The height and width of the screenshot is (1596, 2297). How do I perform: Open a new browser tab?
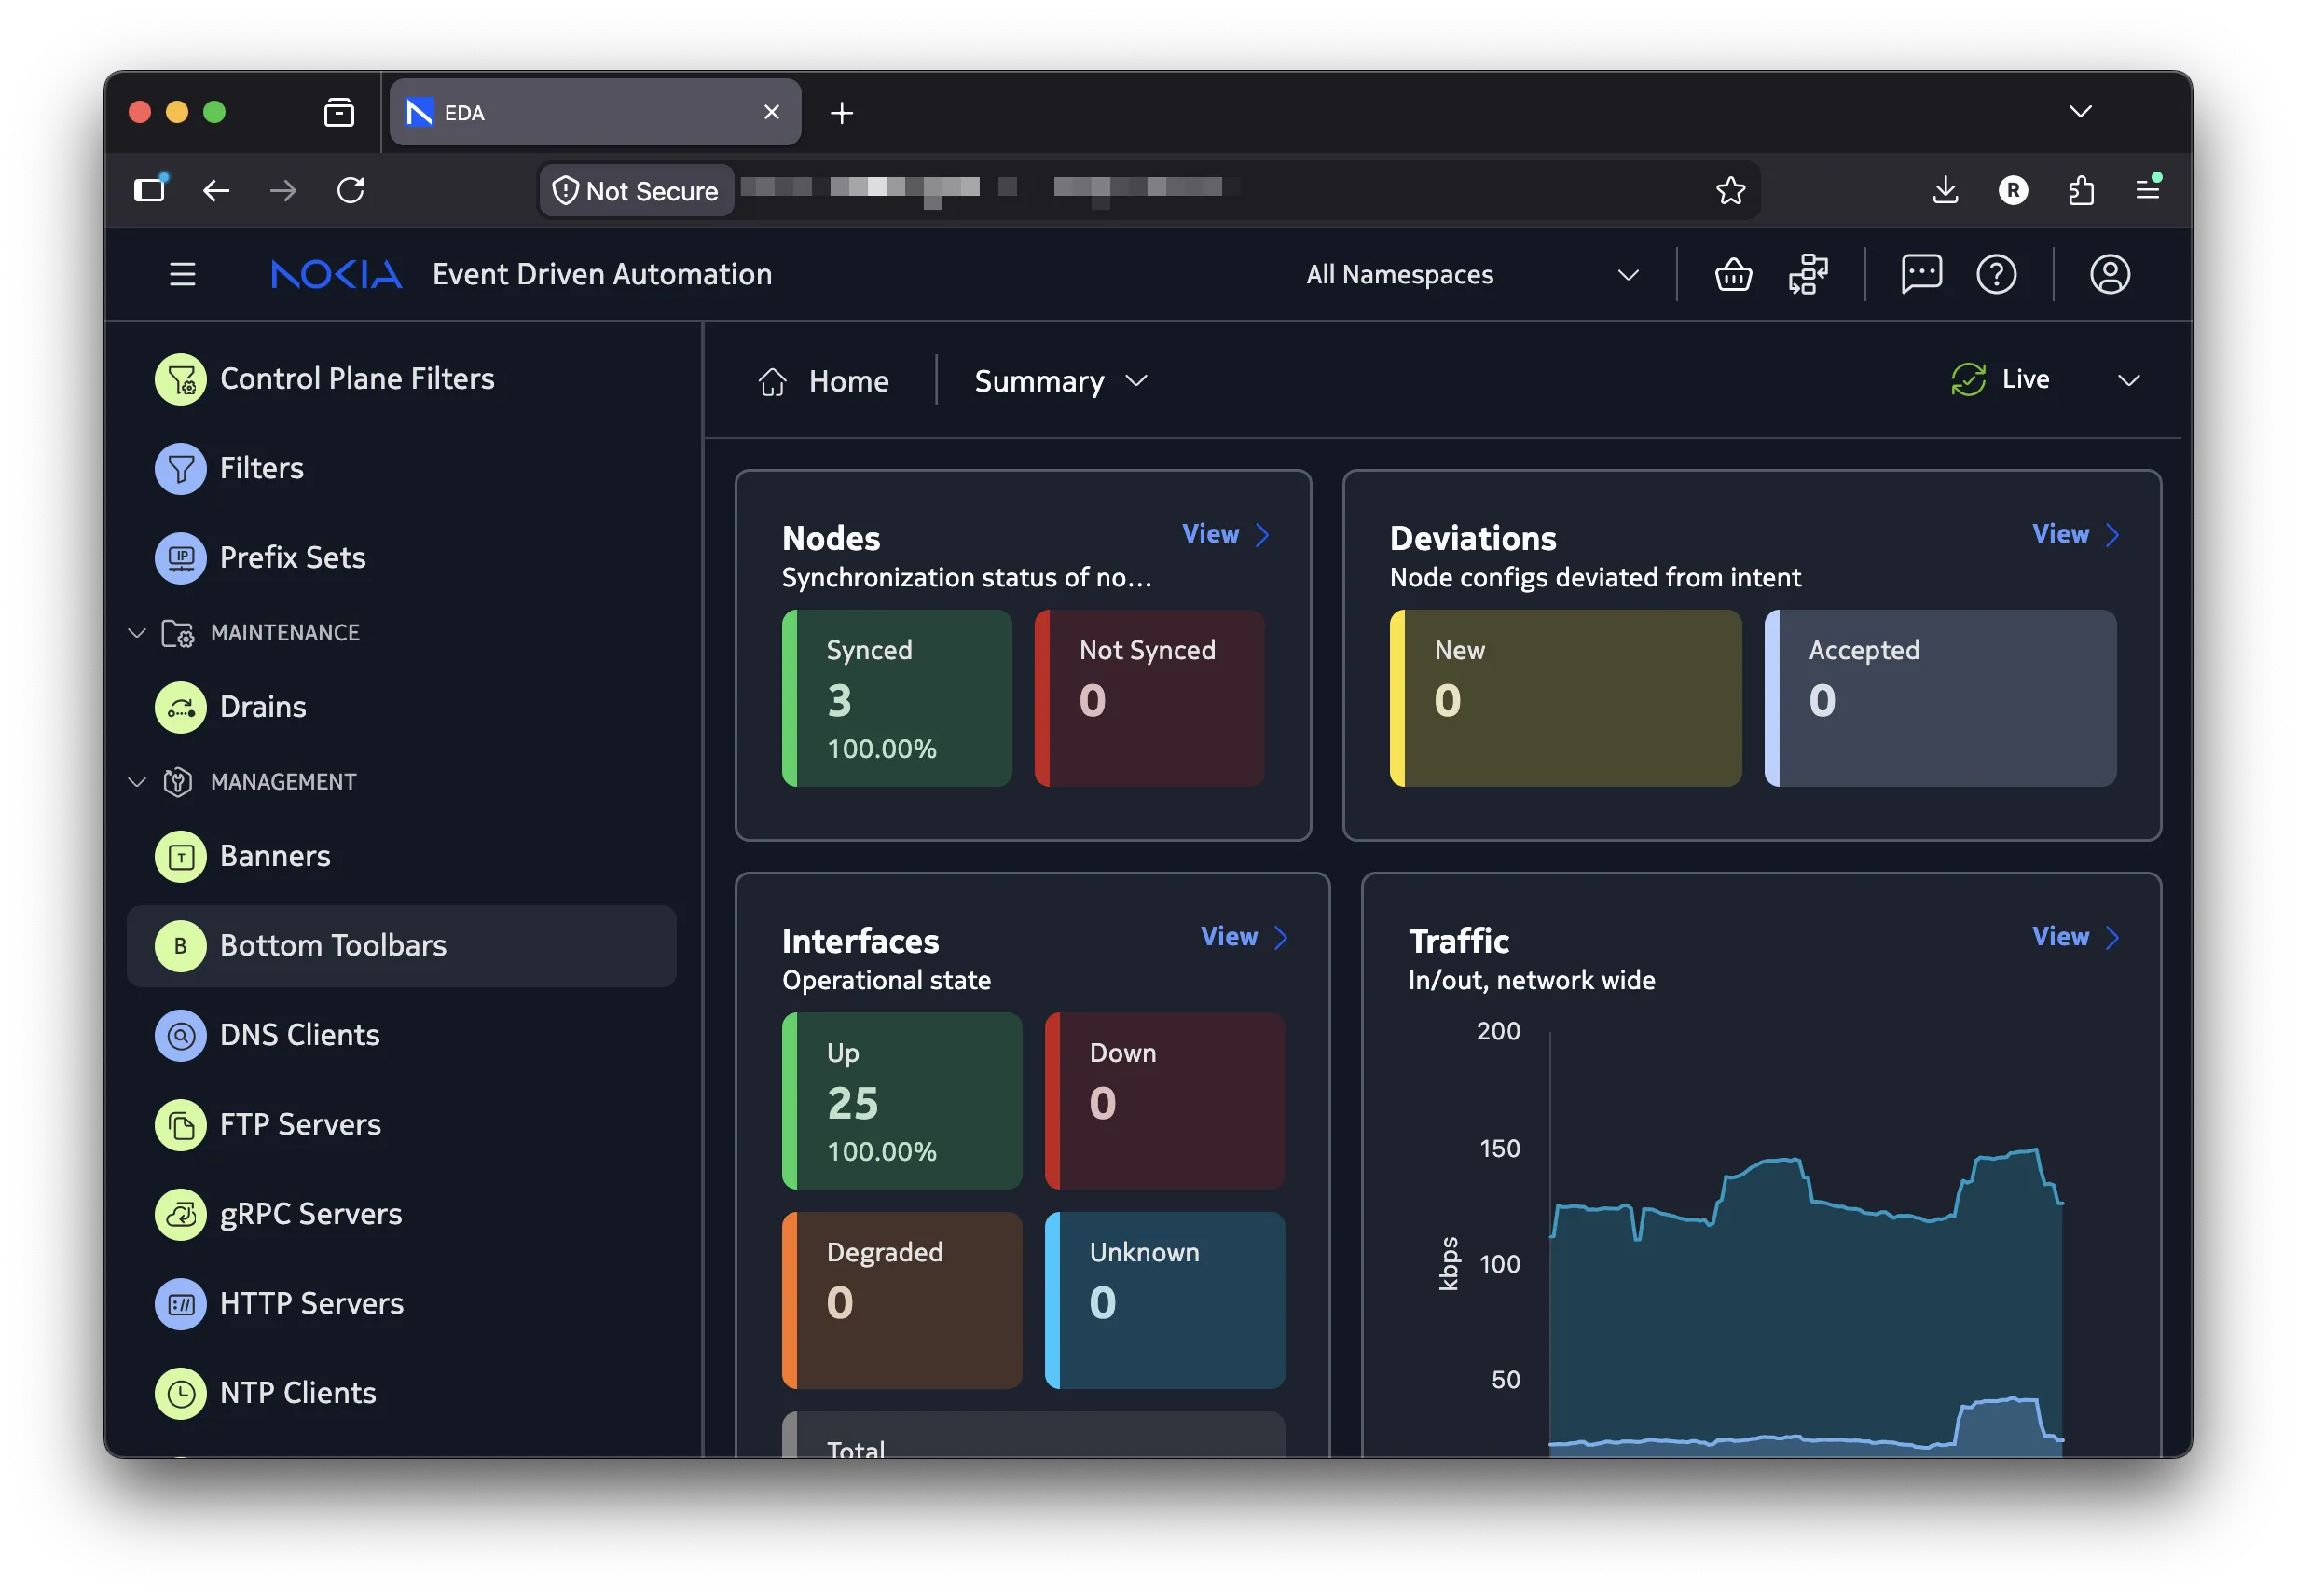(841, 113)
